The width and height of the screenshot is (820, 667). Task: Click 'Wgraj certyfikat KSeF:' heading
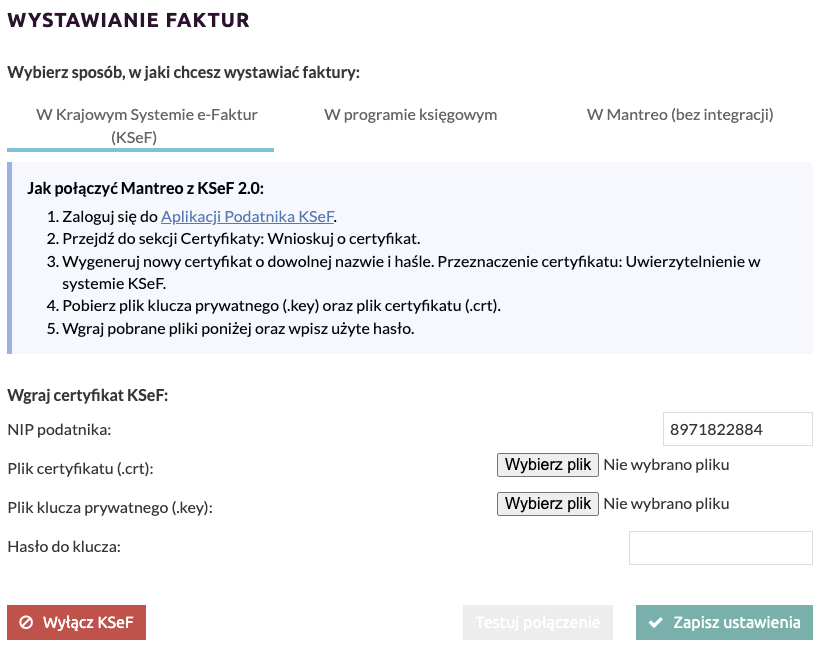click(88, 395)
